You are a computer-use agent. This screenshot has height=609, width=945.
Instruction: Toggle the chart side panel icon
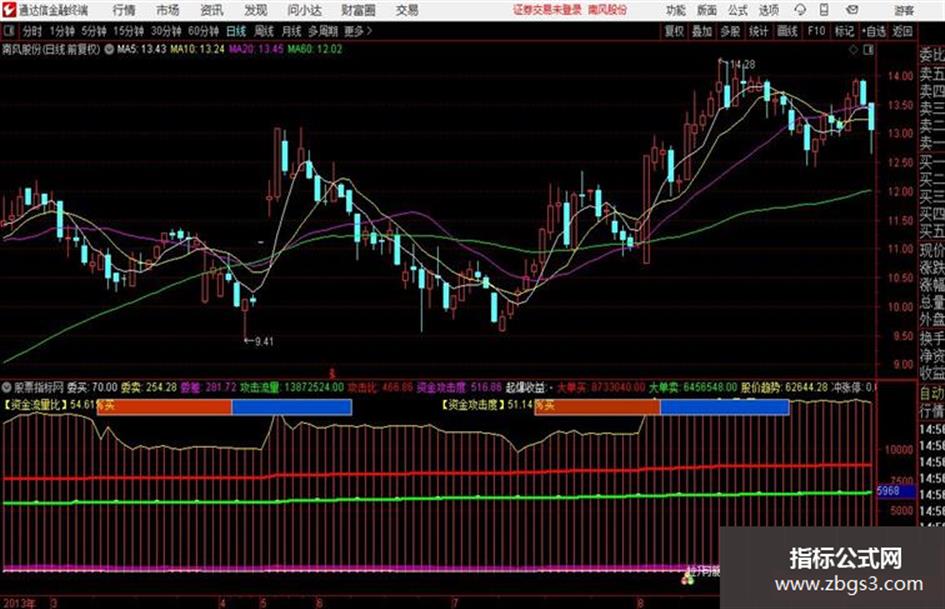[x=868, y=50]
